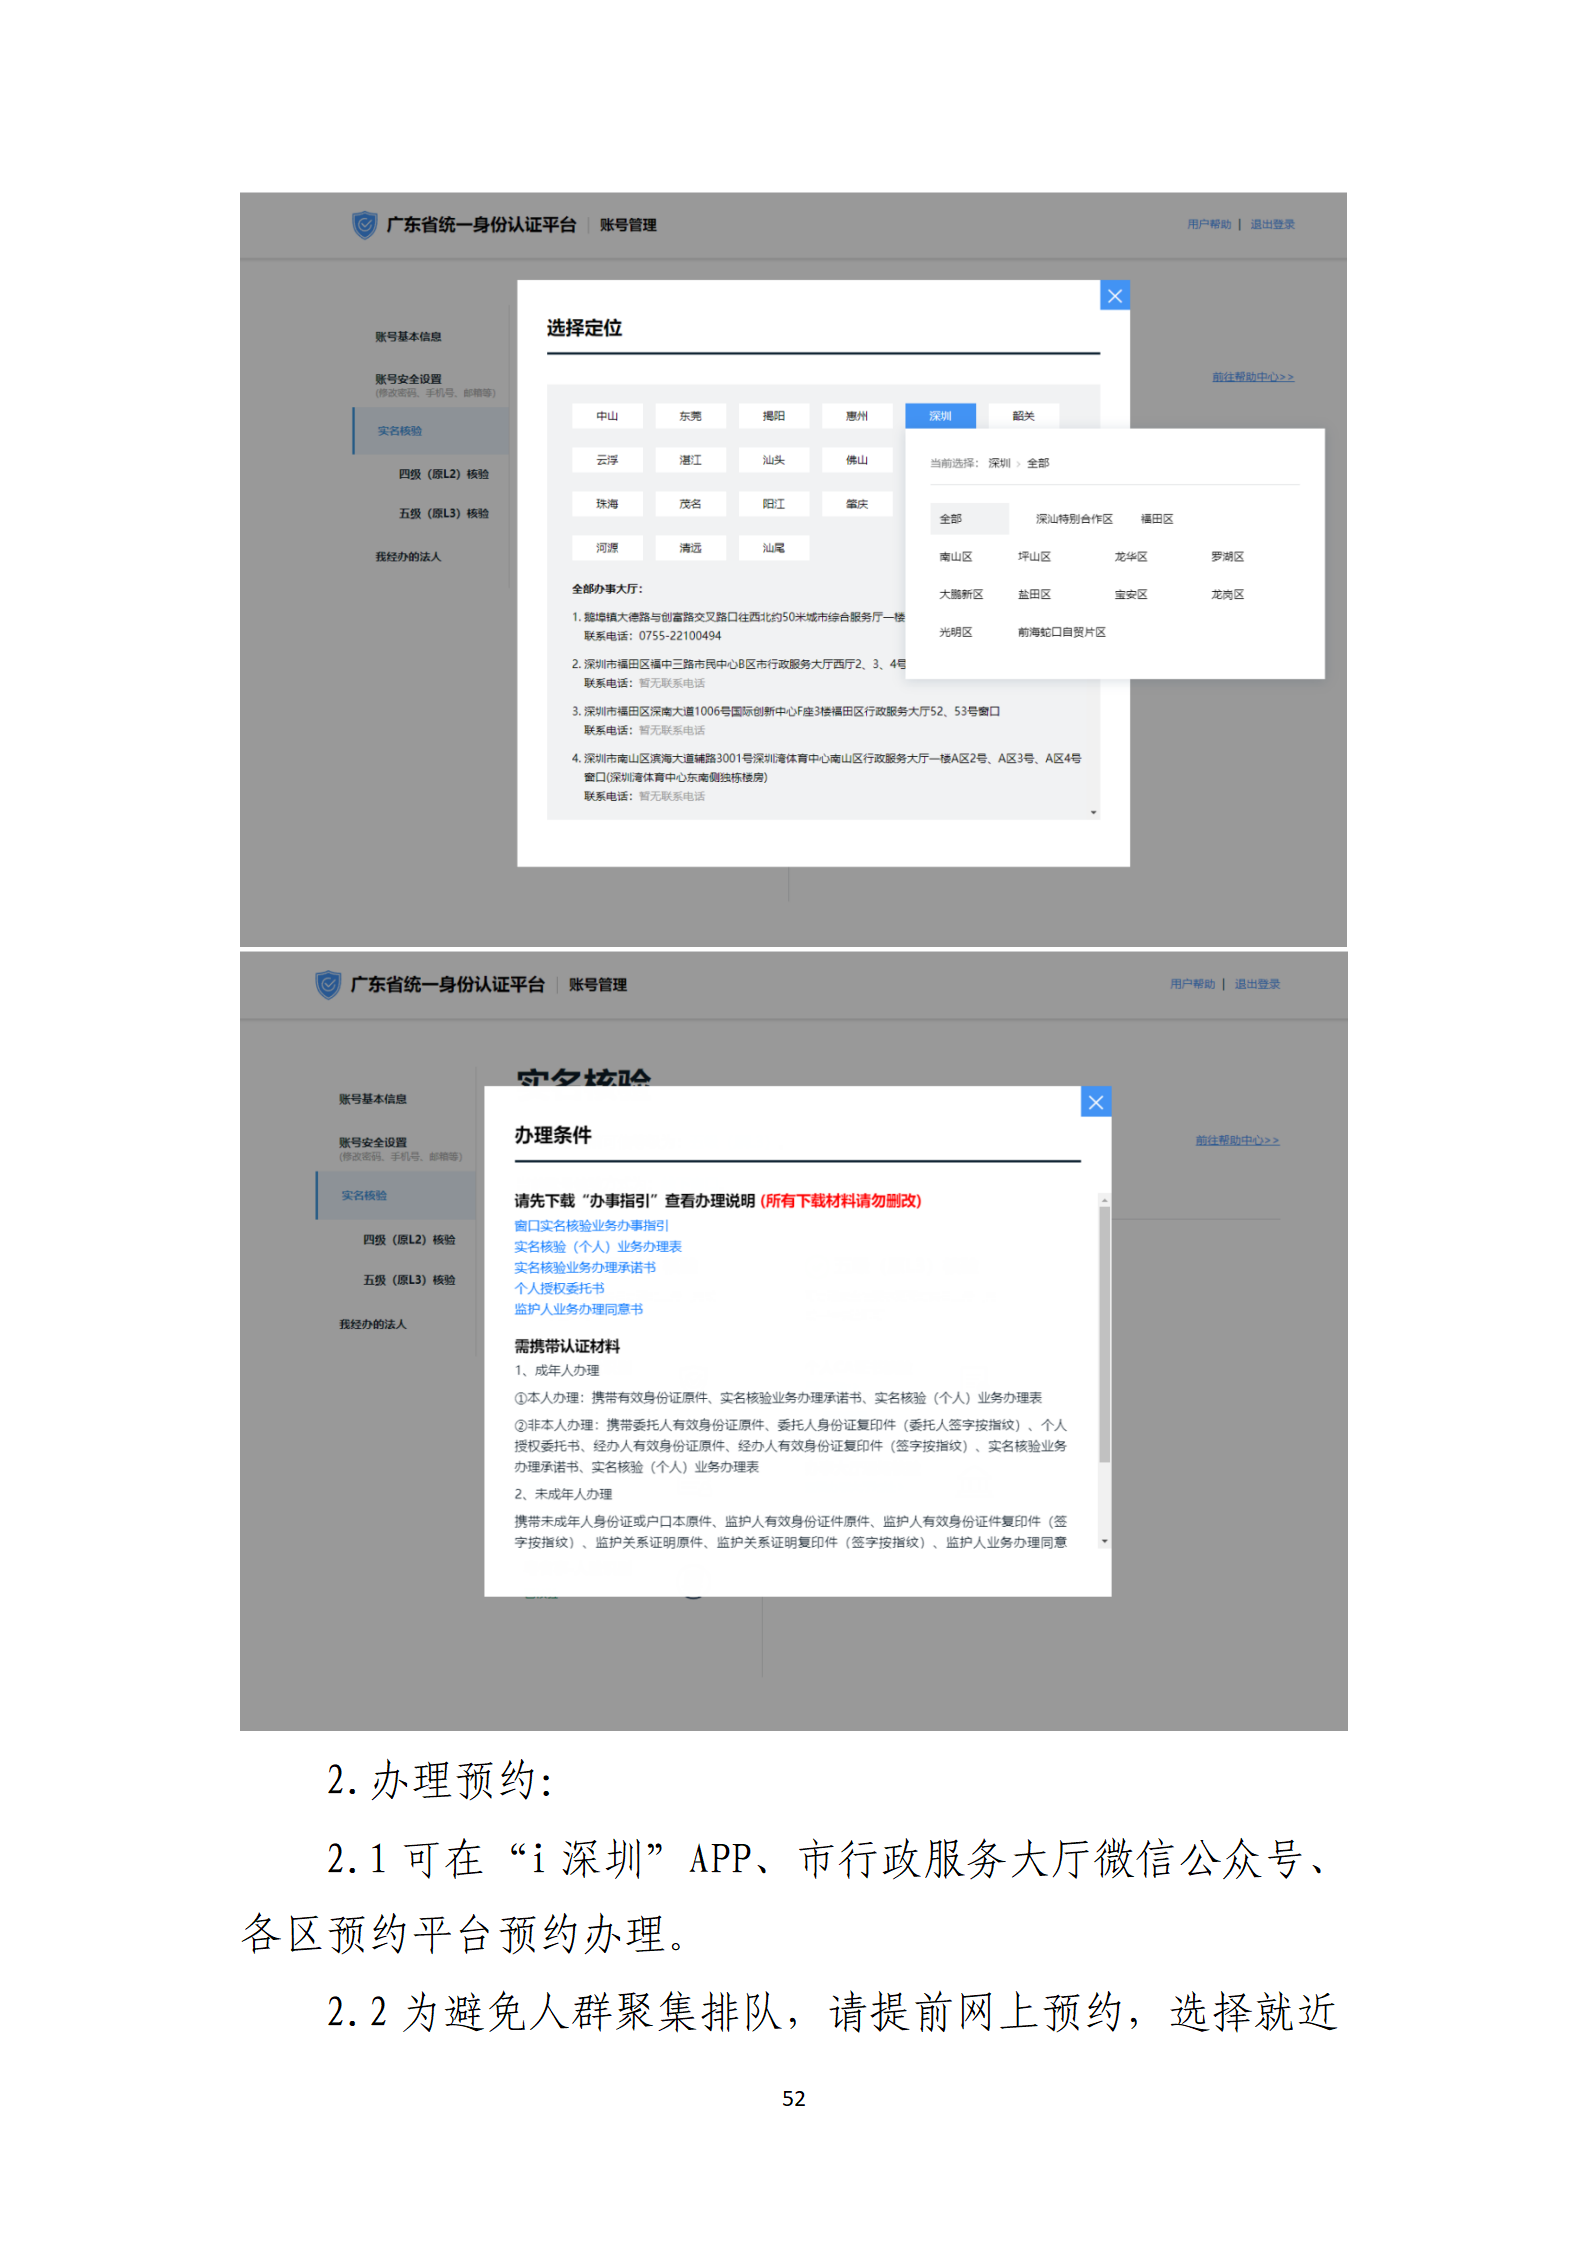
Task: Click the 办理条件 dialog scrollbar thumb
Action: (1104, 1334)
